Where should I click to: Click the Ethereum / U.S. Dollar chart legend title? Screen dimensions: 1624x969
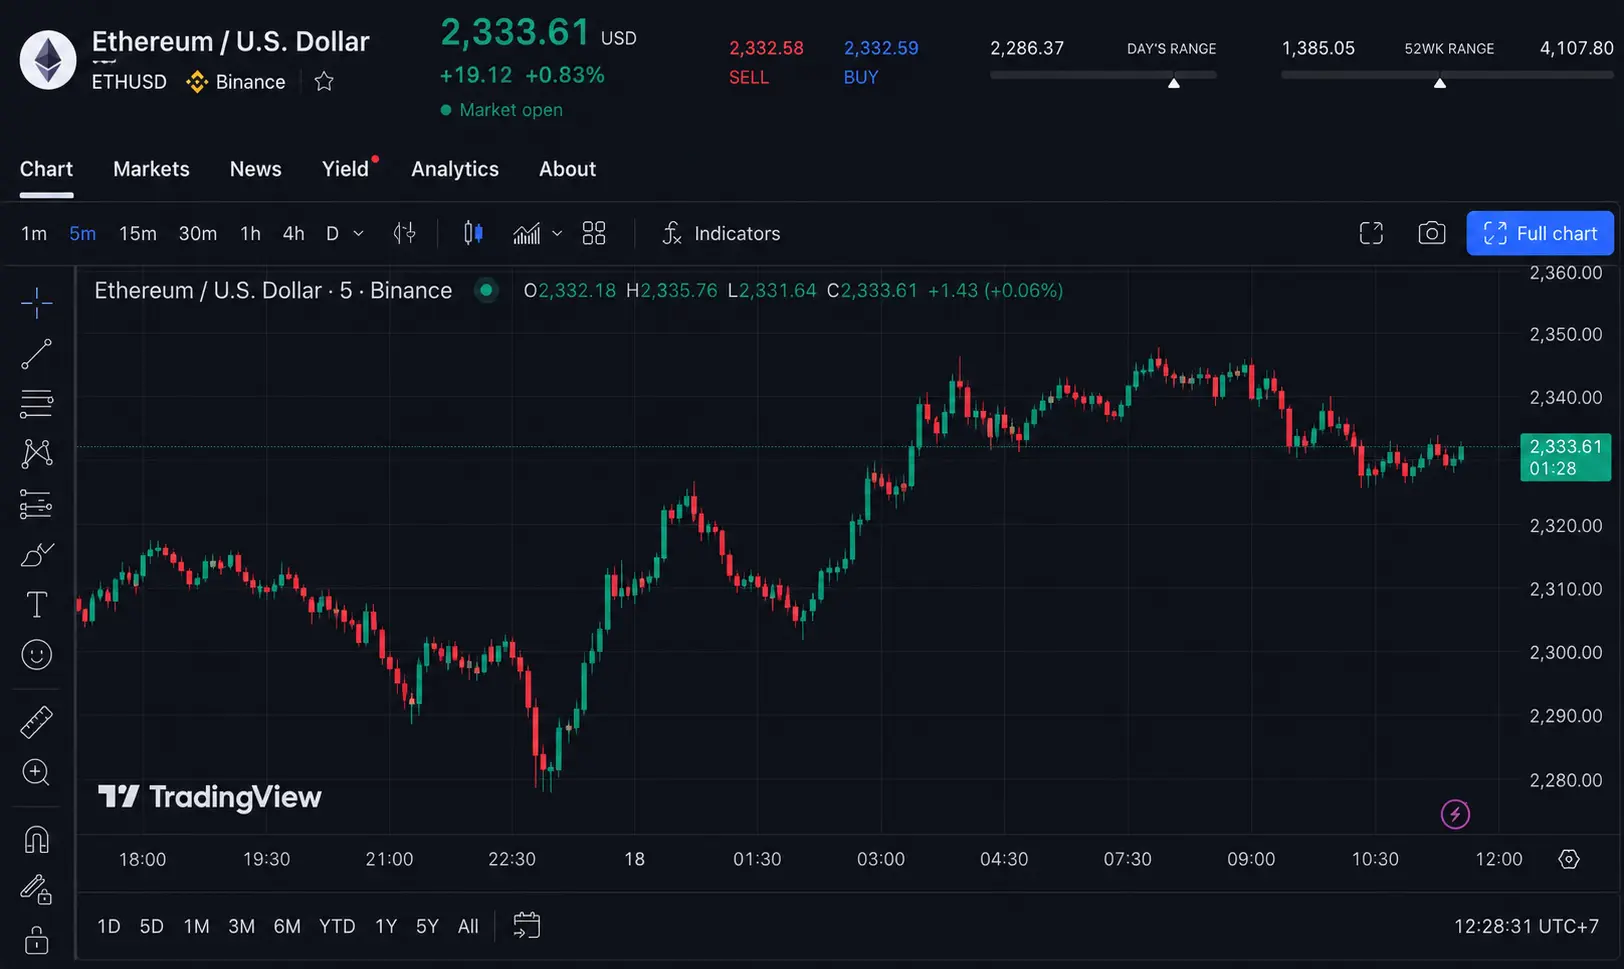273,290
